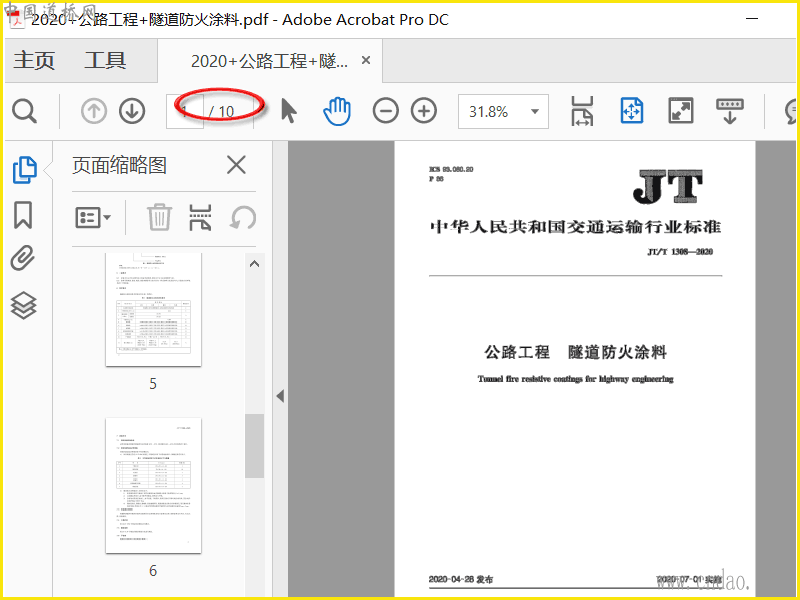Select the 2020+公路工程+隧… document tab

[269, 61]
